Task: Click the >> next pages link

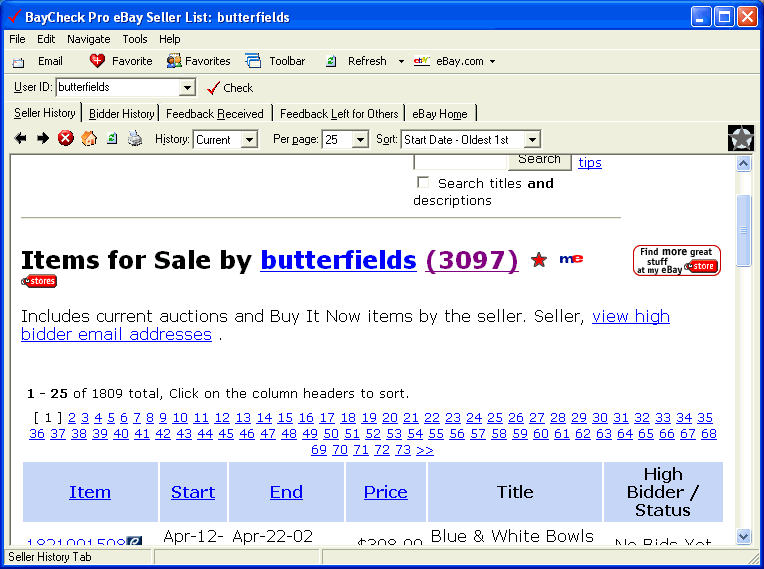Action: click(x=424, y=450)
